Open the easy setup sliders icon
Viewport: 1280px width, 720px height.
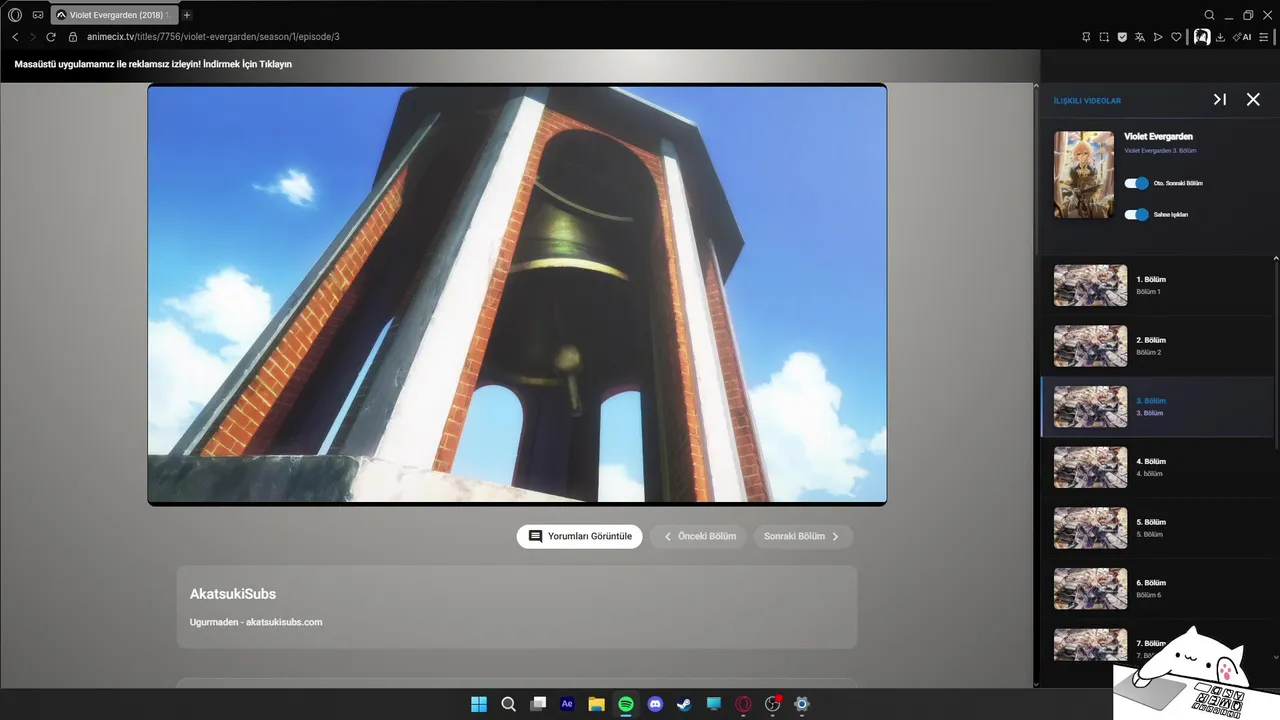1264,37
